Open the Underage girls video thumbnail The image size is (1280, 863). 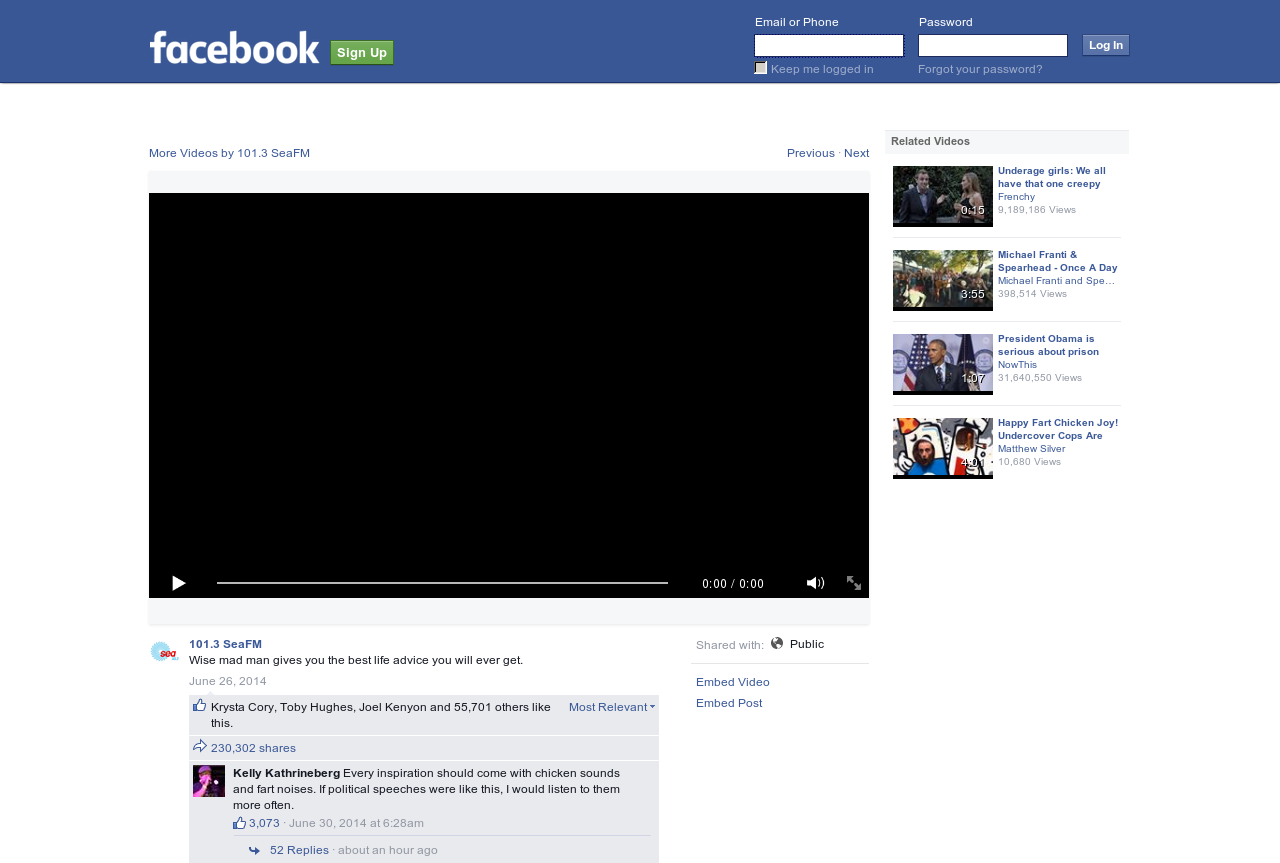point(943,196)
